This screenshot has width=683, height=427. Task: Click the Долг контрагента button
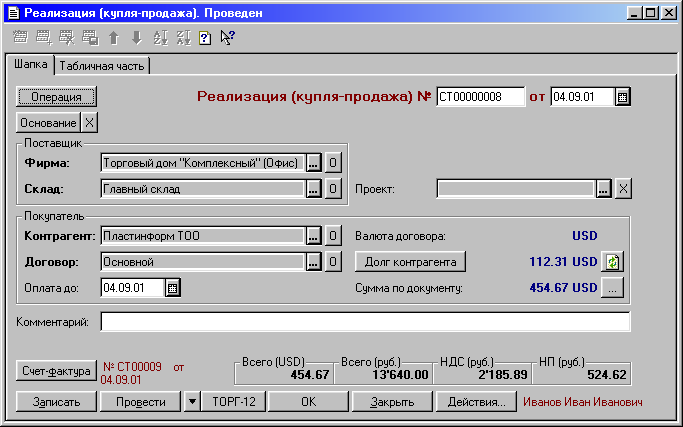click(x=410, y=262)
